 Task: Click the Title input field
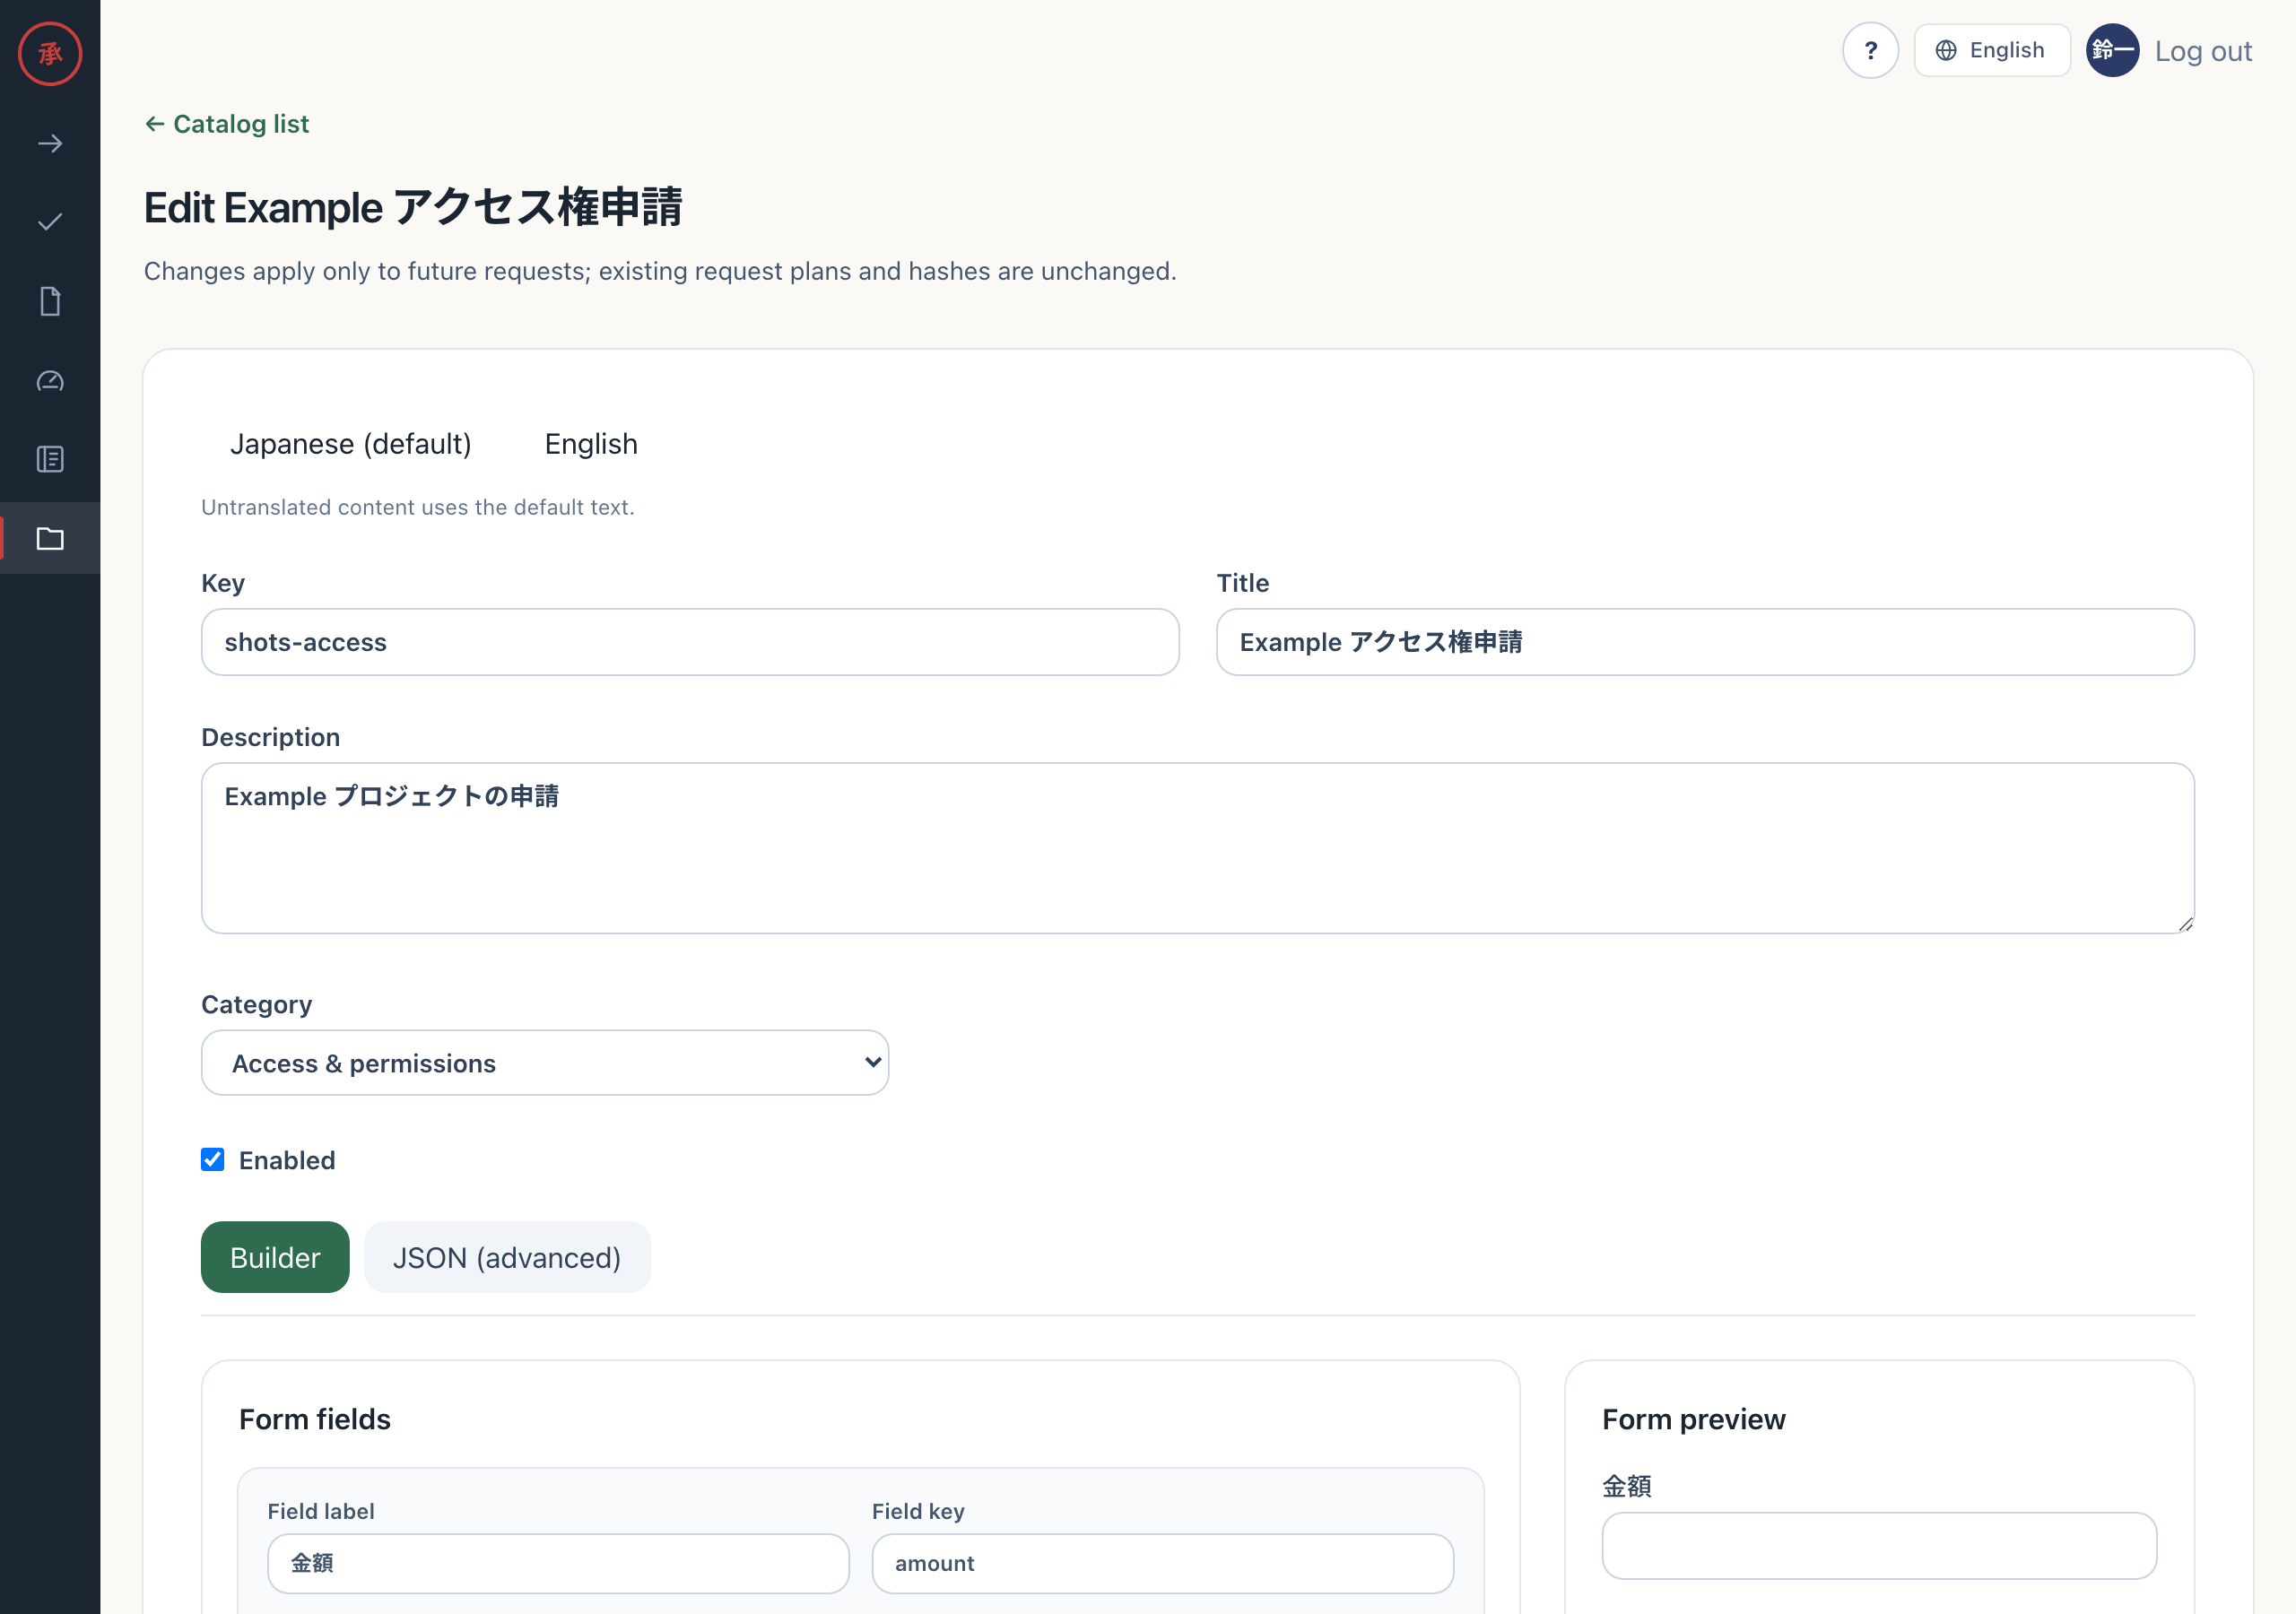coord(1705,642)
